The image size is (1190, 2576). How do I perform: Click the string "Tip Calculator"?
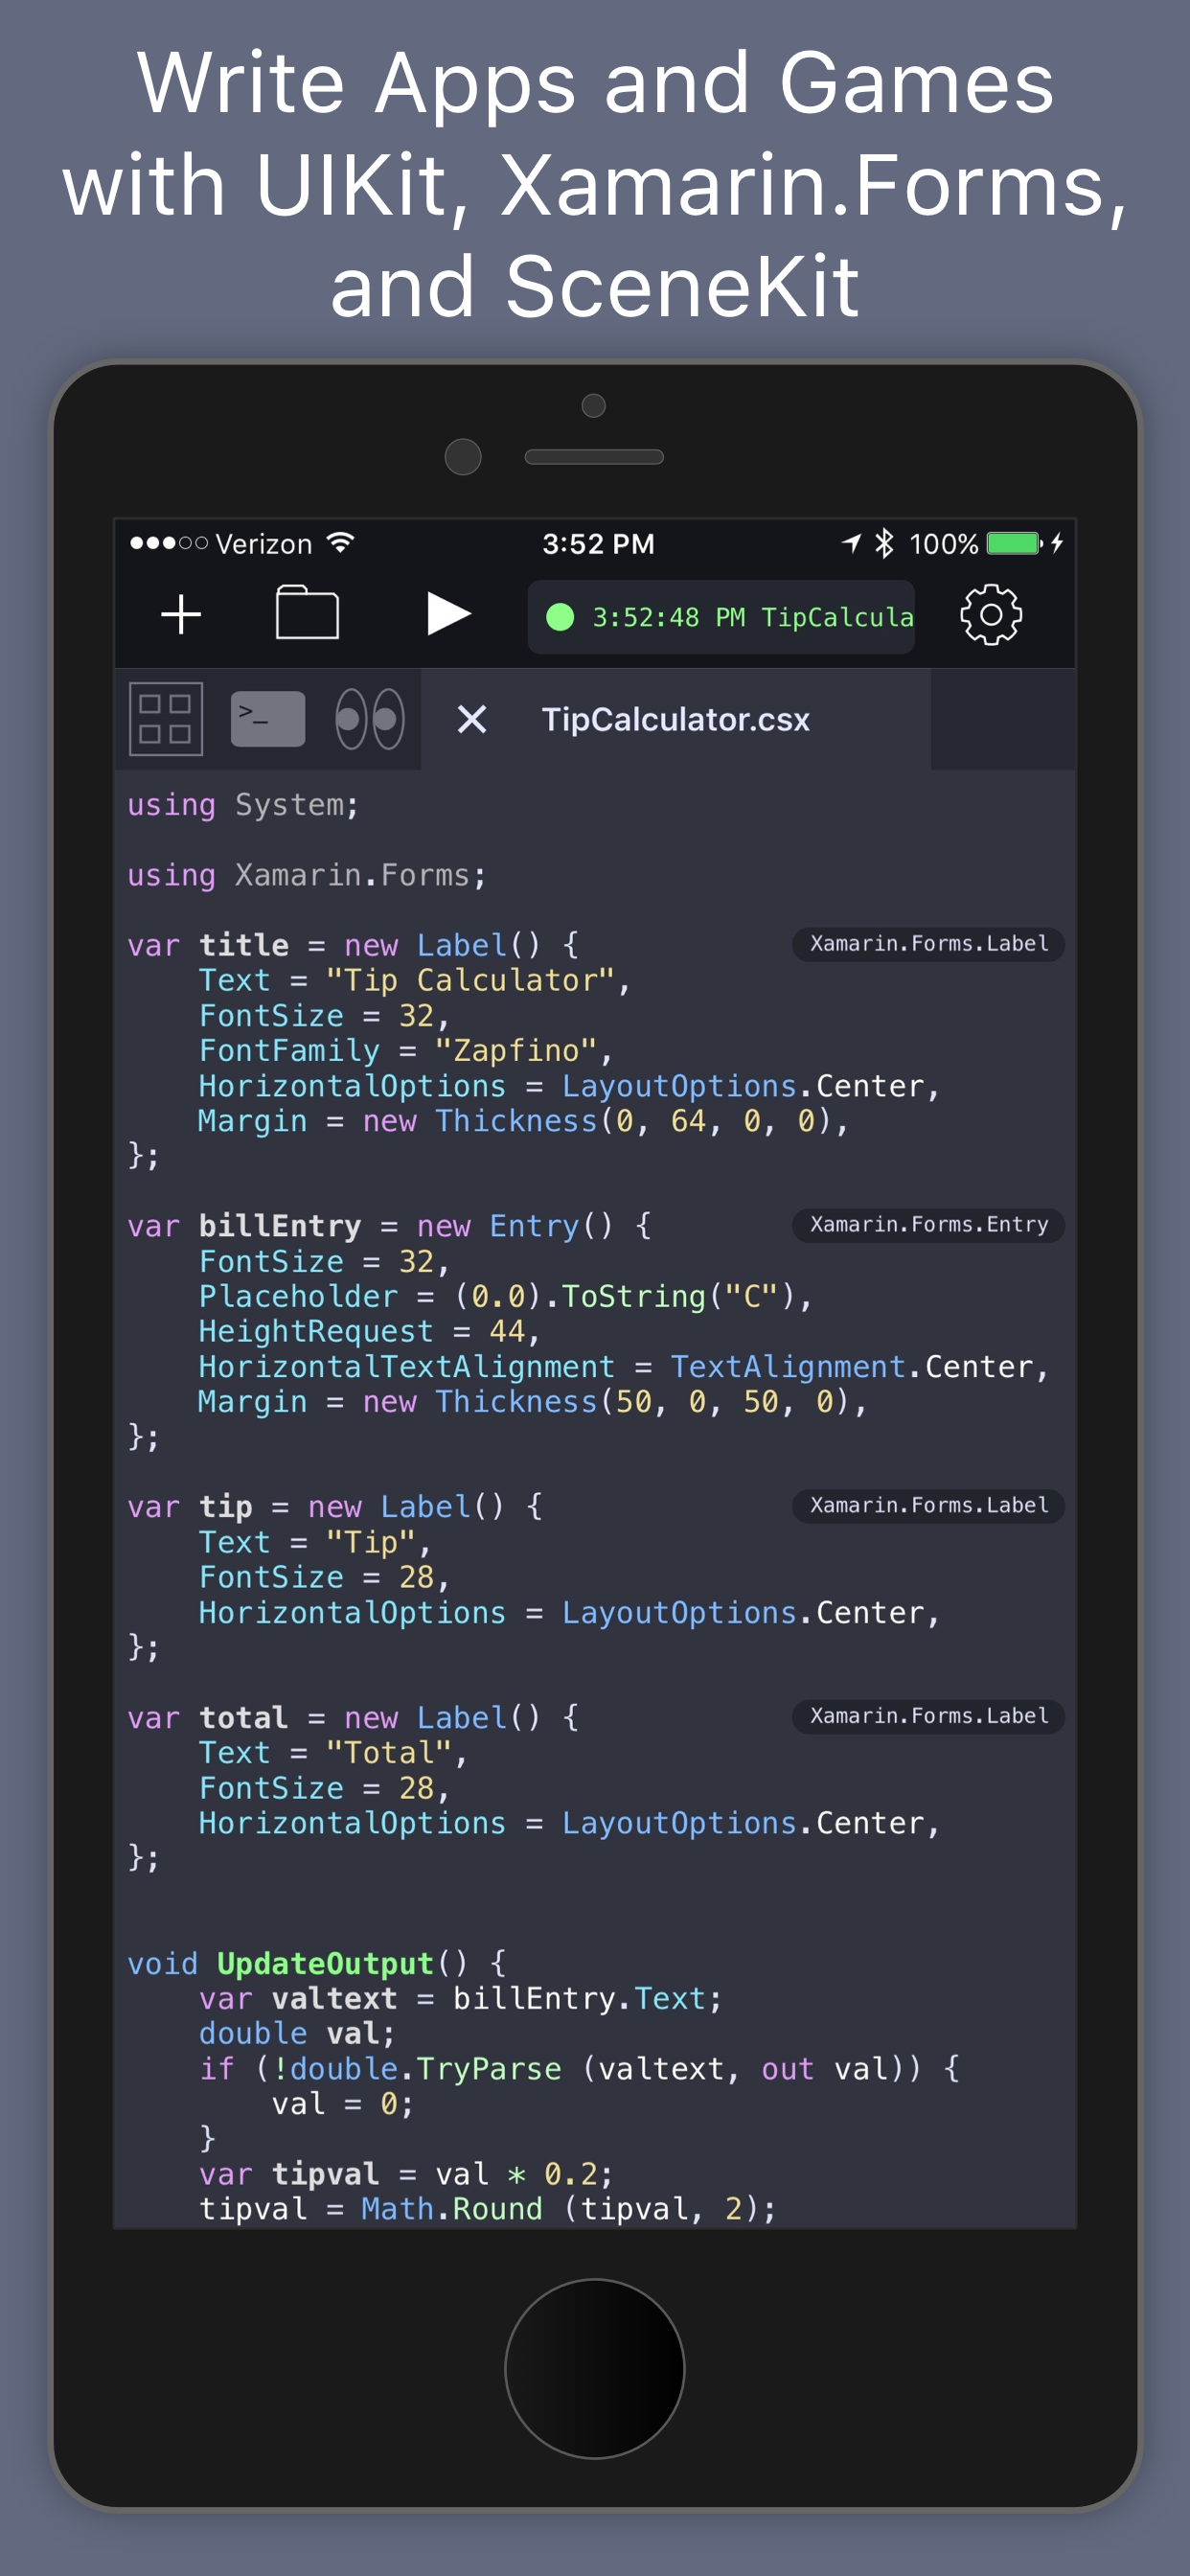click(470, 980)
